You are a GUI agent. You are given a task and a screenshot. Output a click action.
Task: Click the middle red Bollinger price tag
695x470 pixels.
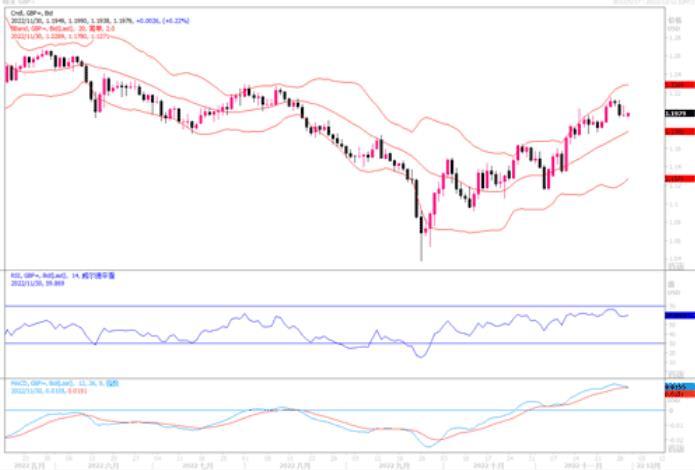pos(648,131)
